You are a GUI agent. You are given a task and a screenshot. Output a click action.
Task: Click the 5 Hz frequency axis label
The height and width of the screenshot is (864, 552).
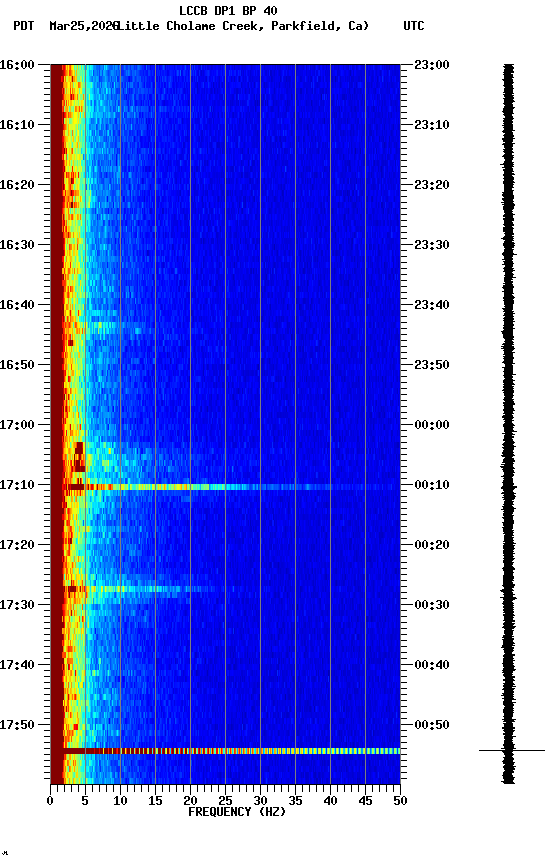click(x=85, y=801)
